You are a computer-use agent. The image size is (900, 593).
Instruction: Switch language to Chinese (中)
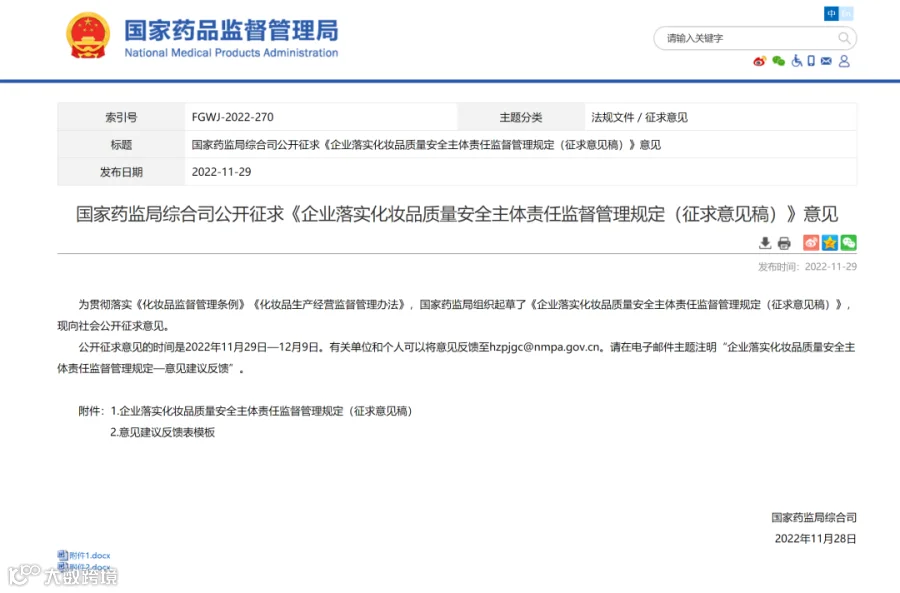[831, 14]
